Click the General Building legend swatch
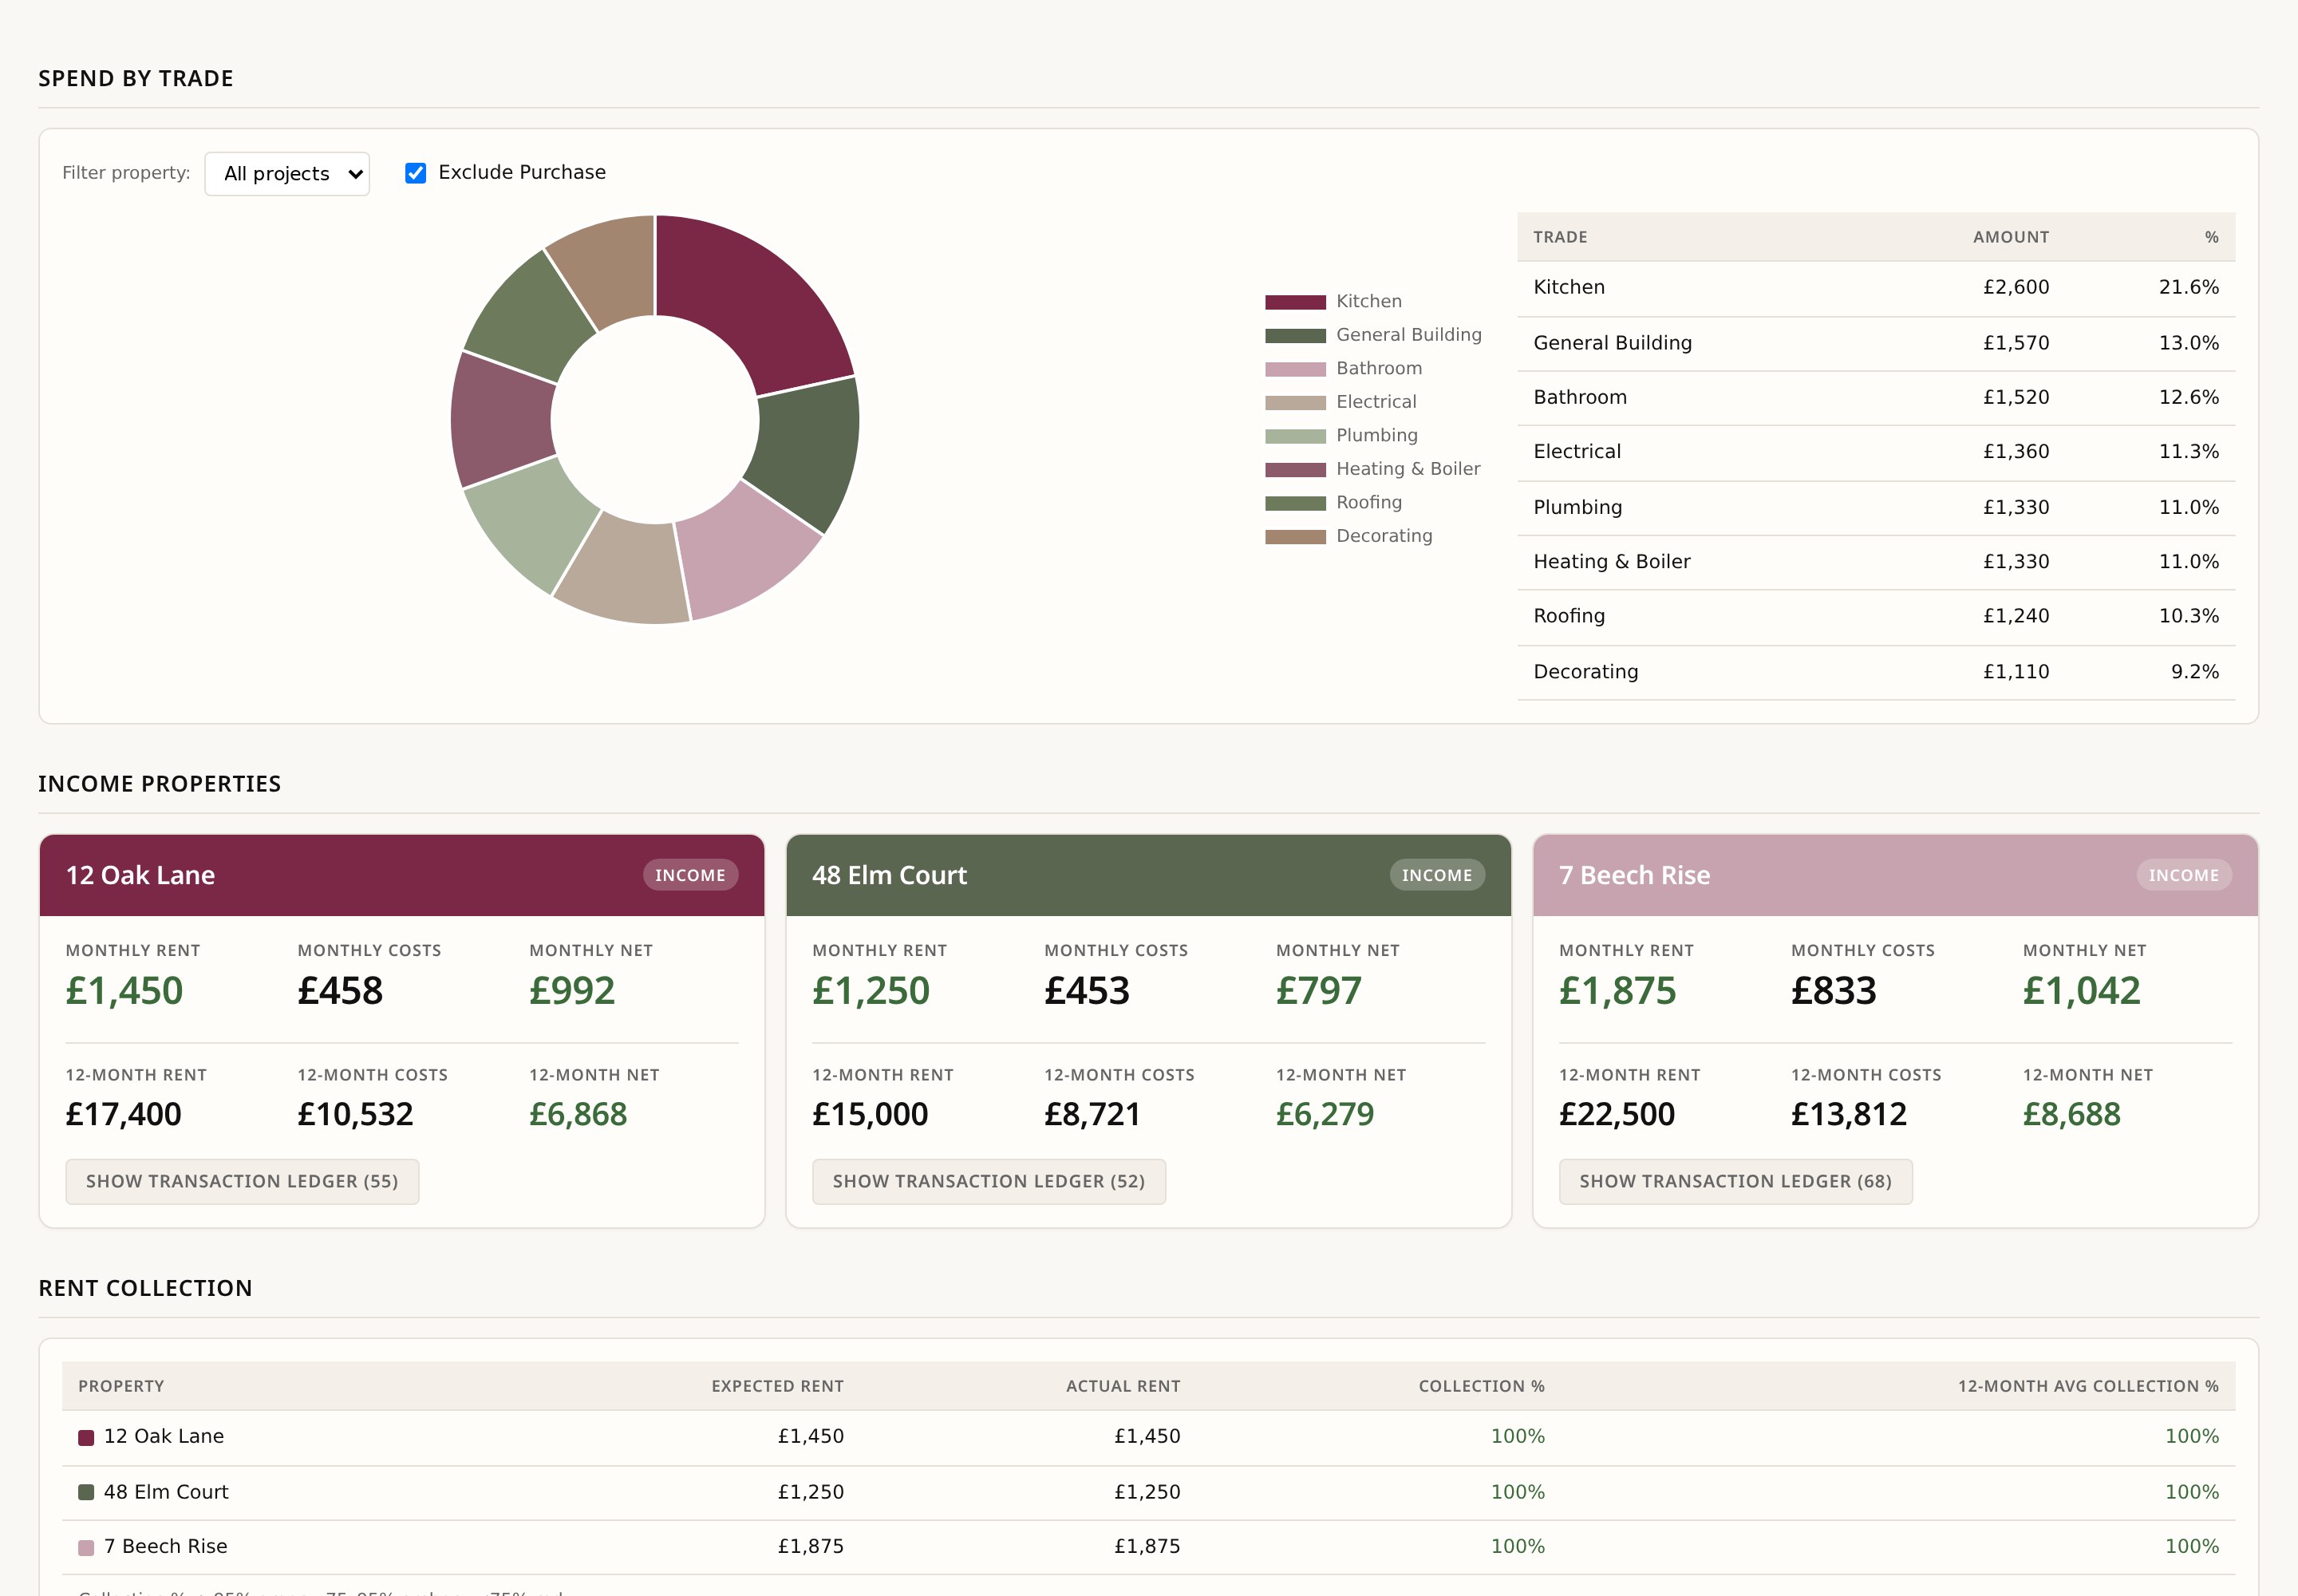The width and height of the screenshot is (2298, 1596). tap(1295, 335)
